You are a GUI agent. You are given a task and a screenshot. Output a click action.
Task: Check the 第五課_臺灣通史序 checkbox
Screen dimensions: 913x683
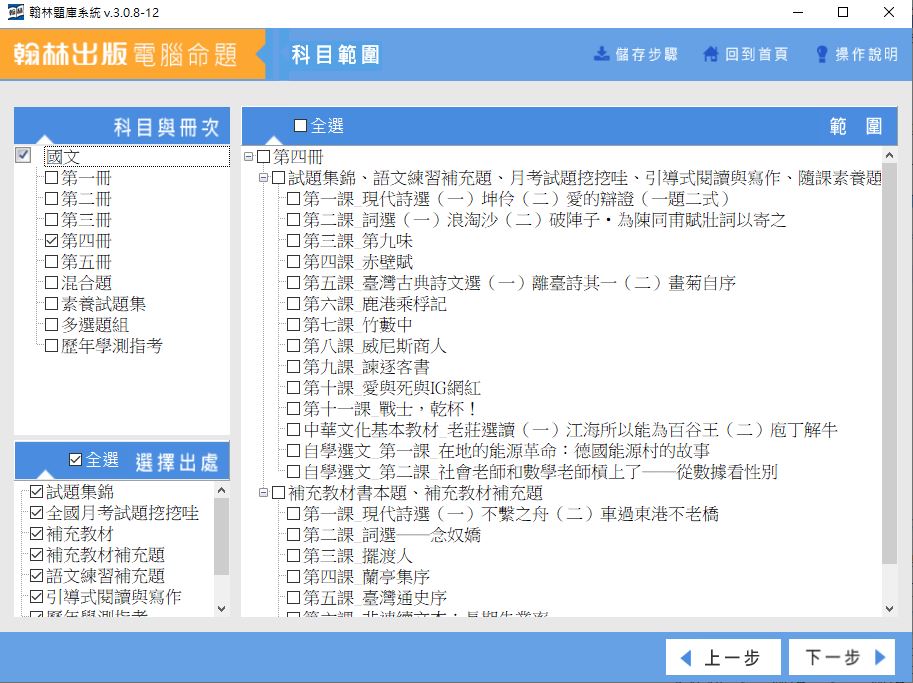click(293, 597)
